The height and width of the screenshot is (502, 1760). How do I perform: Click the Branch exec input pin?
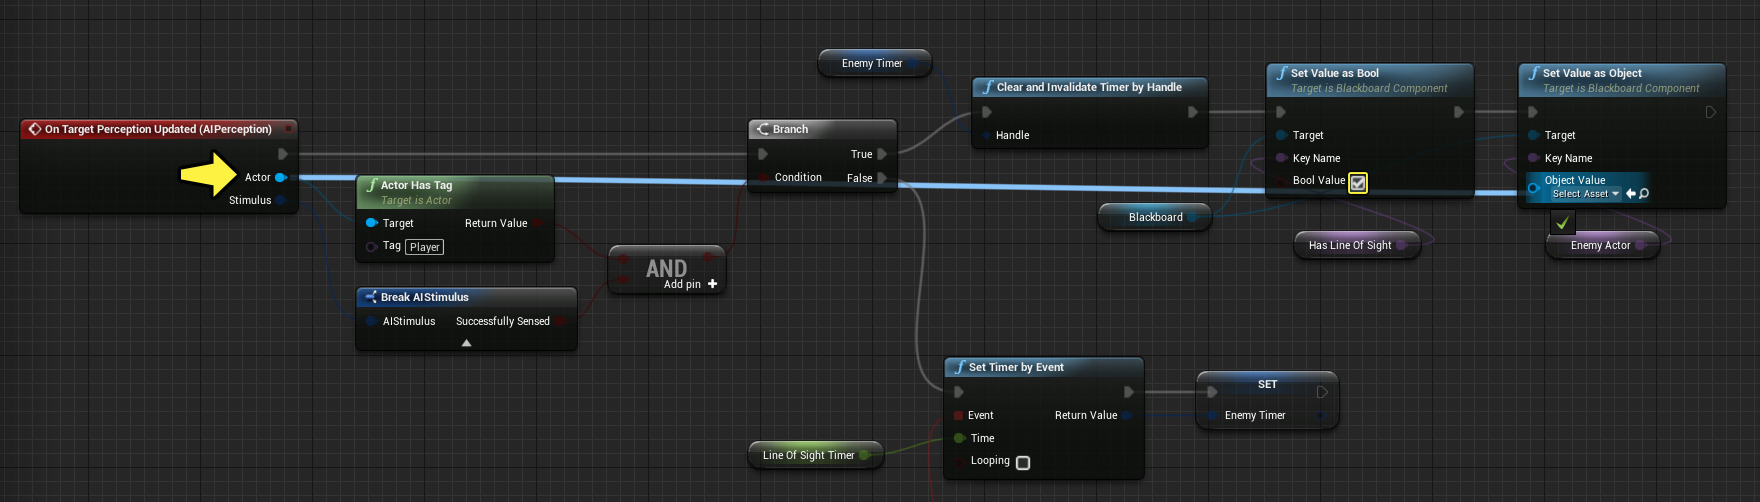(x=763, y=154)
